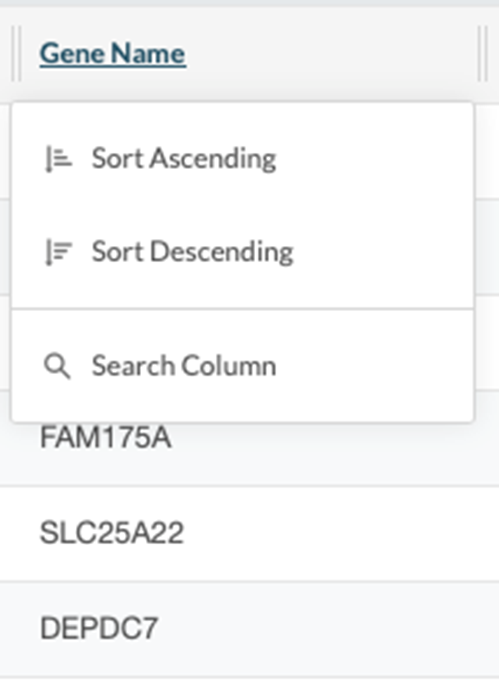This screenshot has width=499, height=697.
Task: Select the DEPDC7 gene cell
Action: point(99,629)
